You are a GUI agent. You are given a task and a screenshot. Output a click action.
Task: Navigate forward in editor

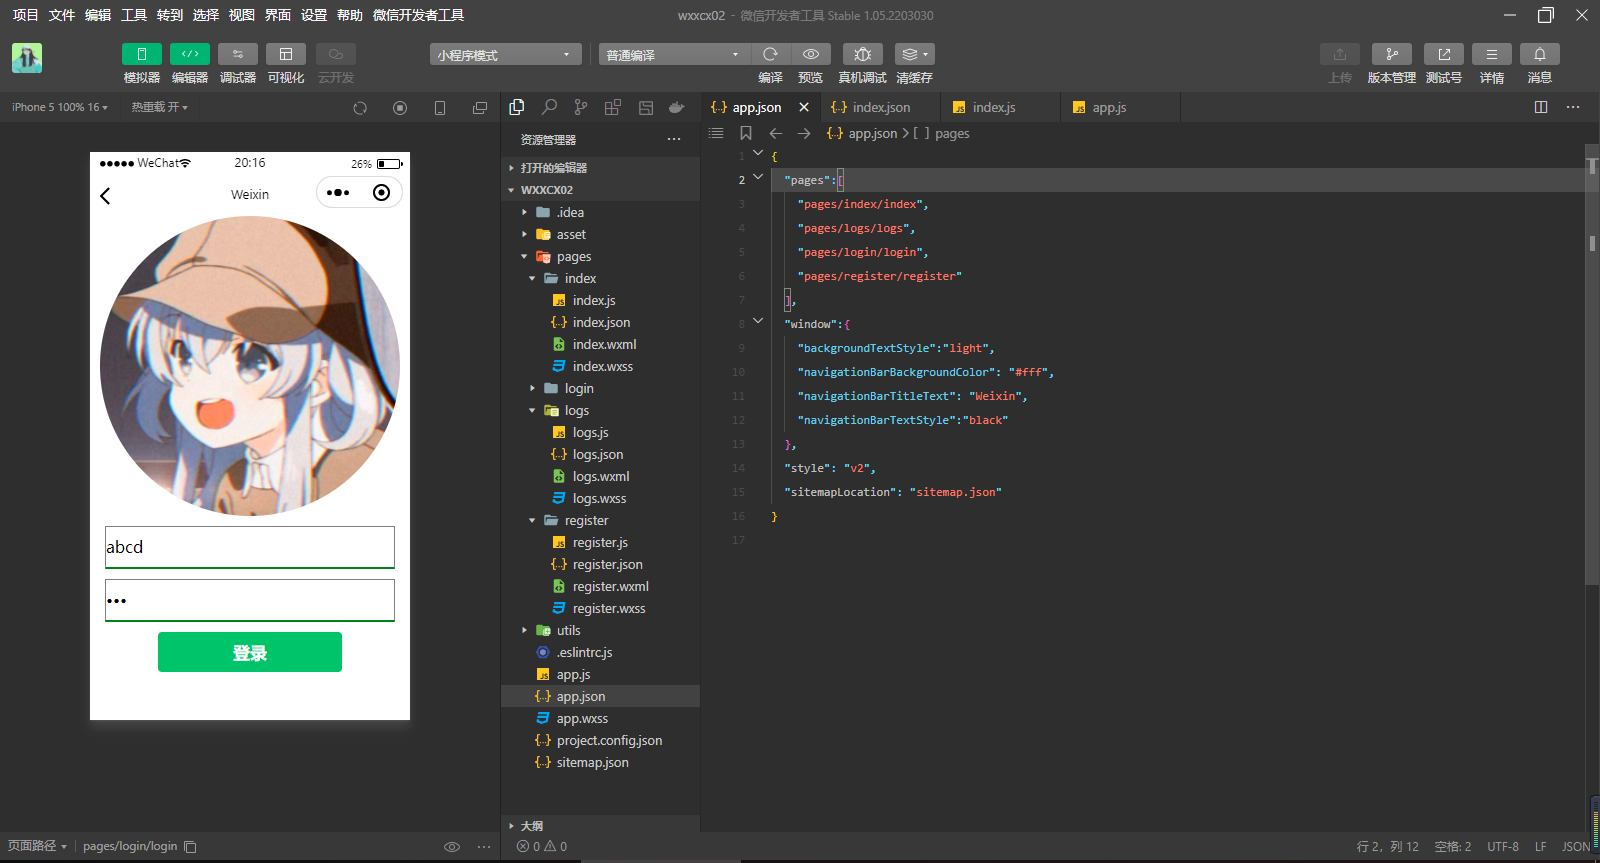804,133
